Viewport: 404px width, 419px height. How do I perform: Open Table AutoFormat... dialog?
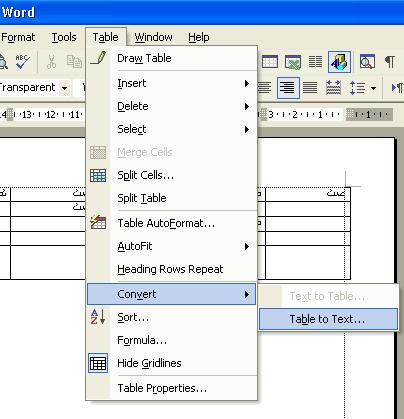[x=171, y=223]
